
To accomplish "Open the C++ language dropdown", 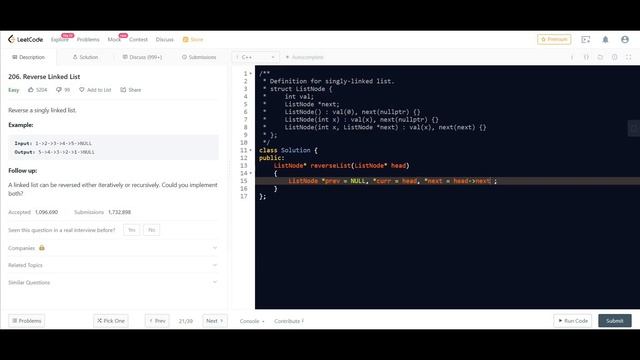I will pyautogui.click(x=256, y=57).
